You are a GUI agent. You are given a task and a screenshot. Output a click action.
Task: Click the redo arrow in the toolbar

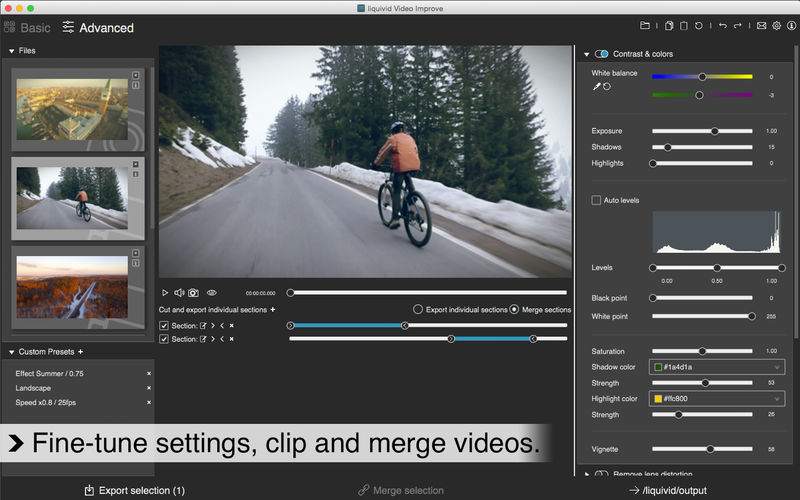737,26
